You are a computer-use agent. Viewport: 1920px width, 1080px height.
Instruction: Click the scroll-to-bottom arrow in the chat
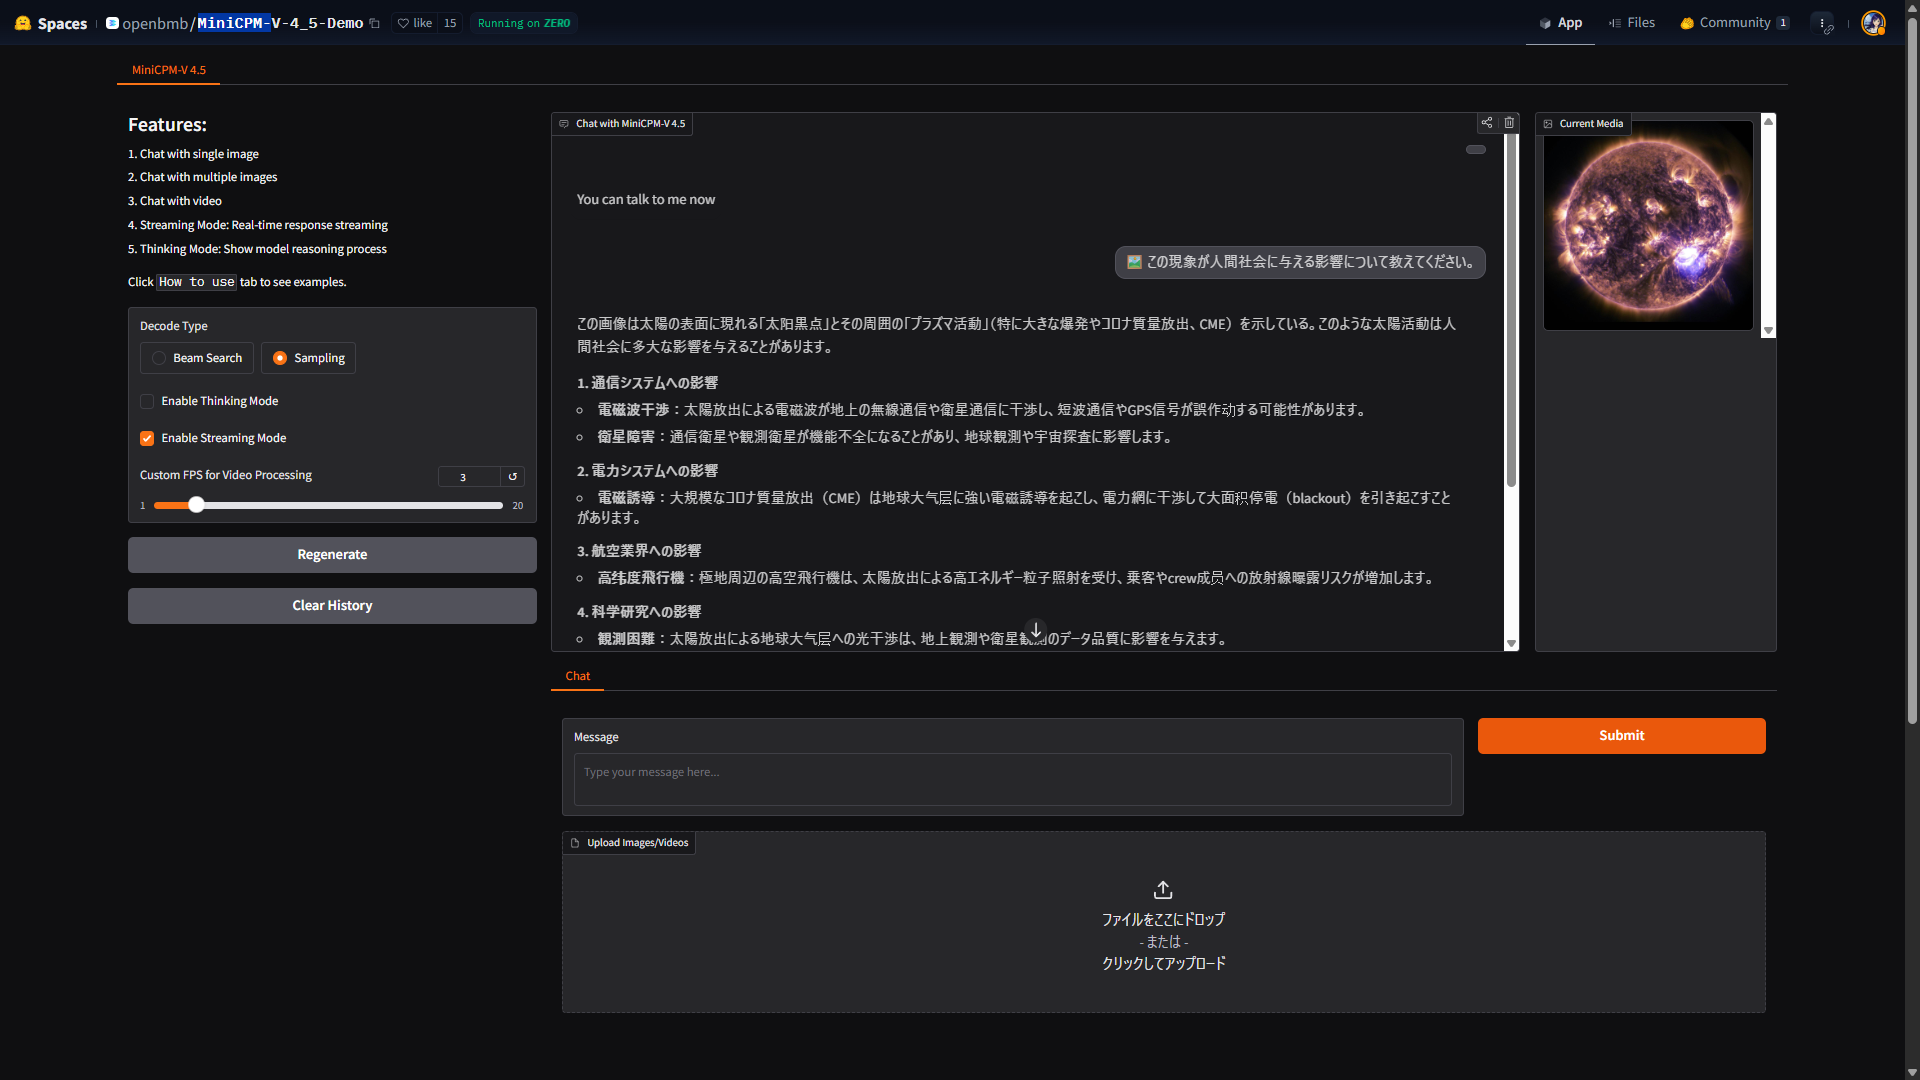coord(1036,630)
